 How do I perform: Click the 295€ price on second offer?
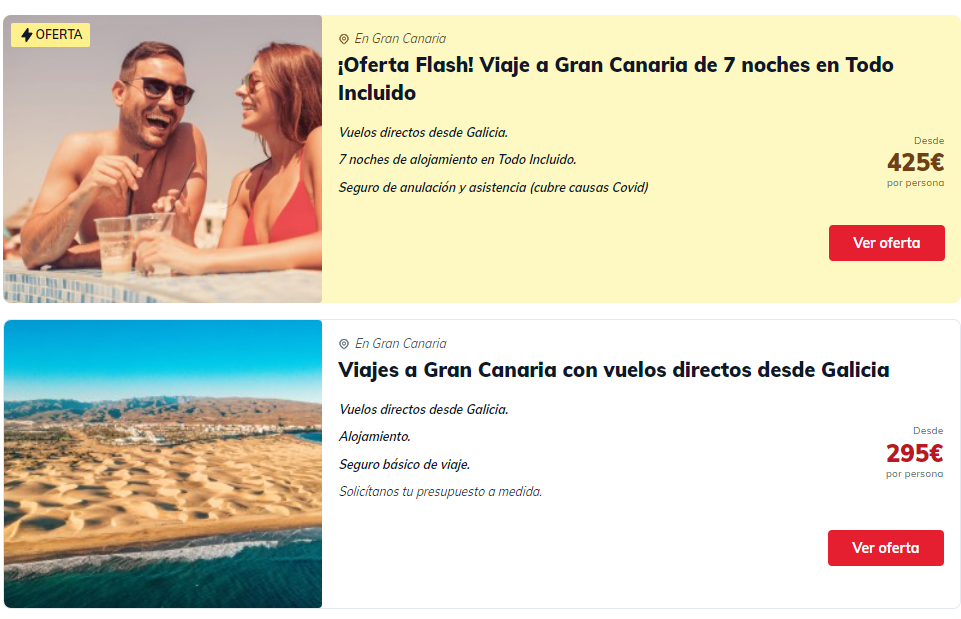[x=914, y=454]
